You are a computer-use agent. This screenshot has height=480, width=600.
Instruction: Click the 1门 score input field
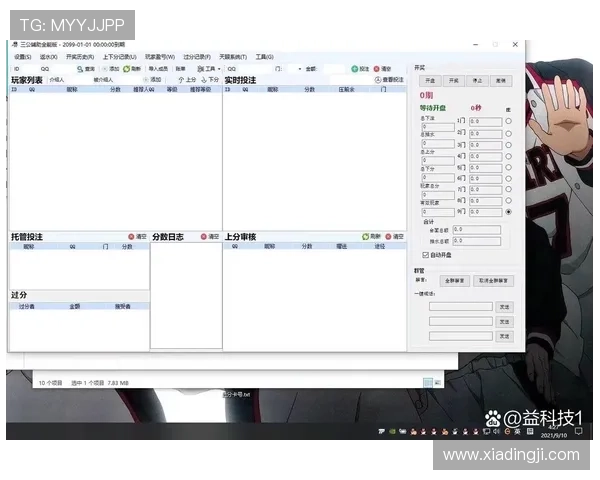[484, 121]
